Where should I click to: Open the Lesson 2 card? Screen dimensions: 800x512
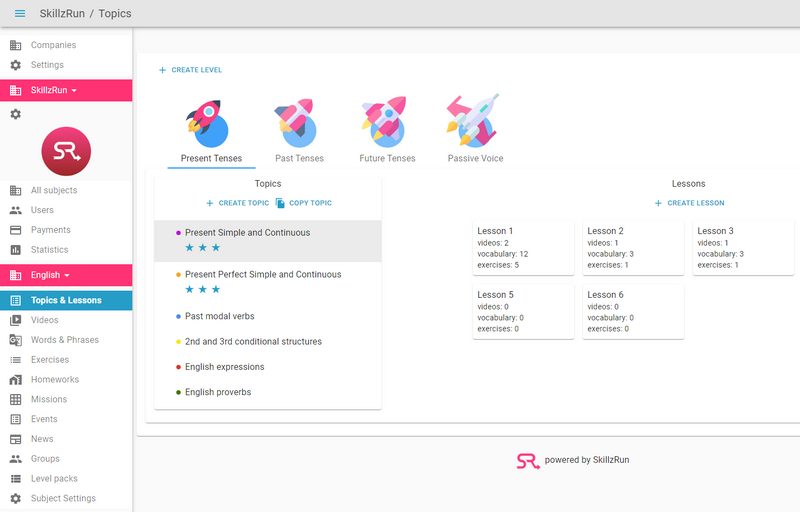[633, 248]
